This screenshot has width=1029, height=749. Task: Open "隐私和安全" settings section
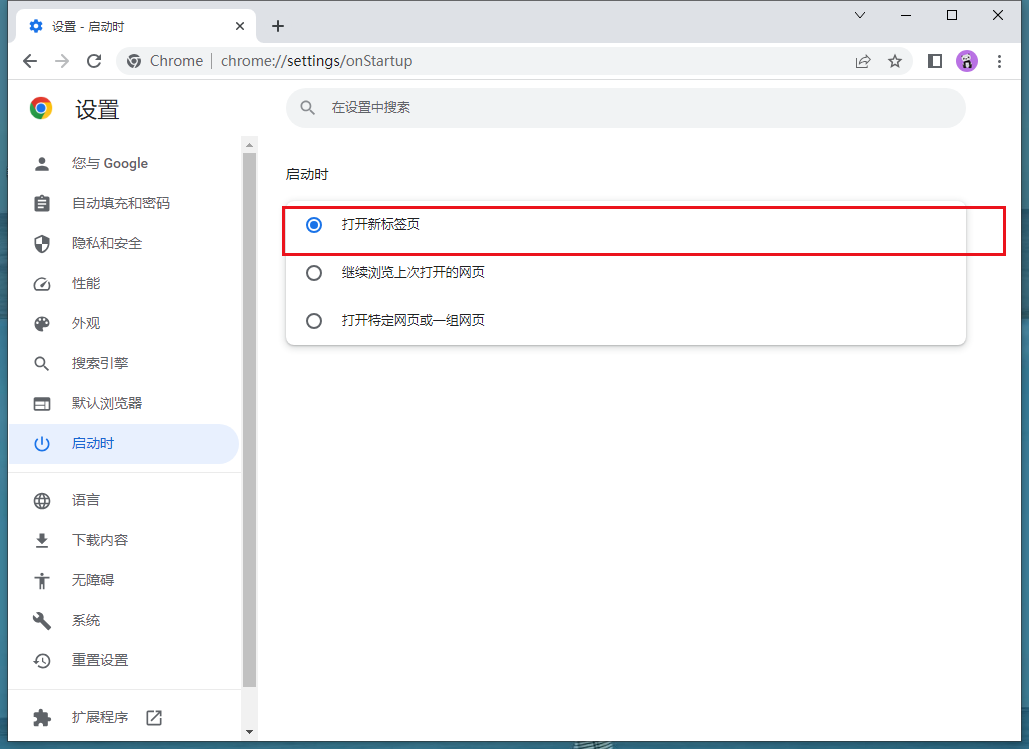(107, 243)
